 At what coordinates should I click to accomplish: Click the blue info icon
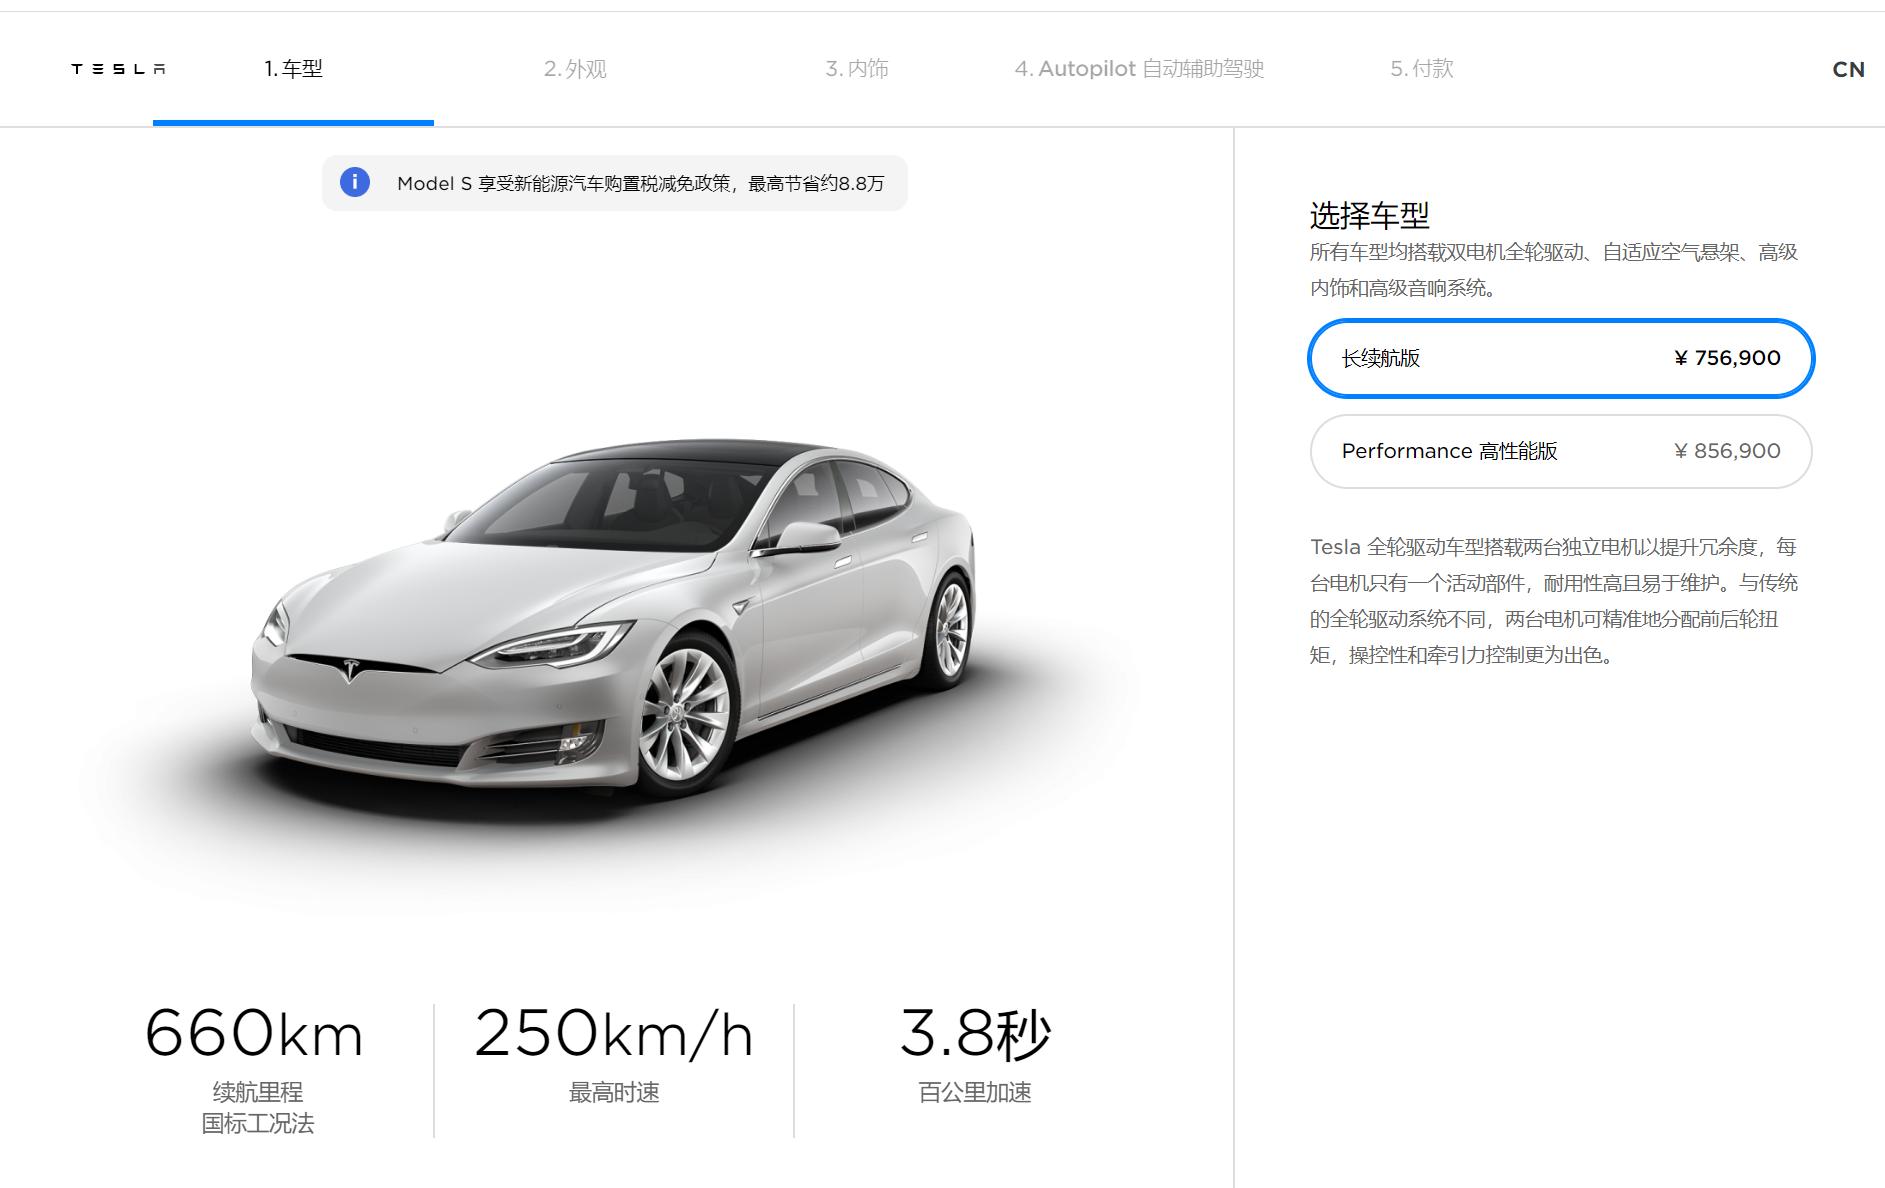click(x=355, y=182)
